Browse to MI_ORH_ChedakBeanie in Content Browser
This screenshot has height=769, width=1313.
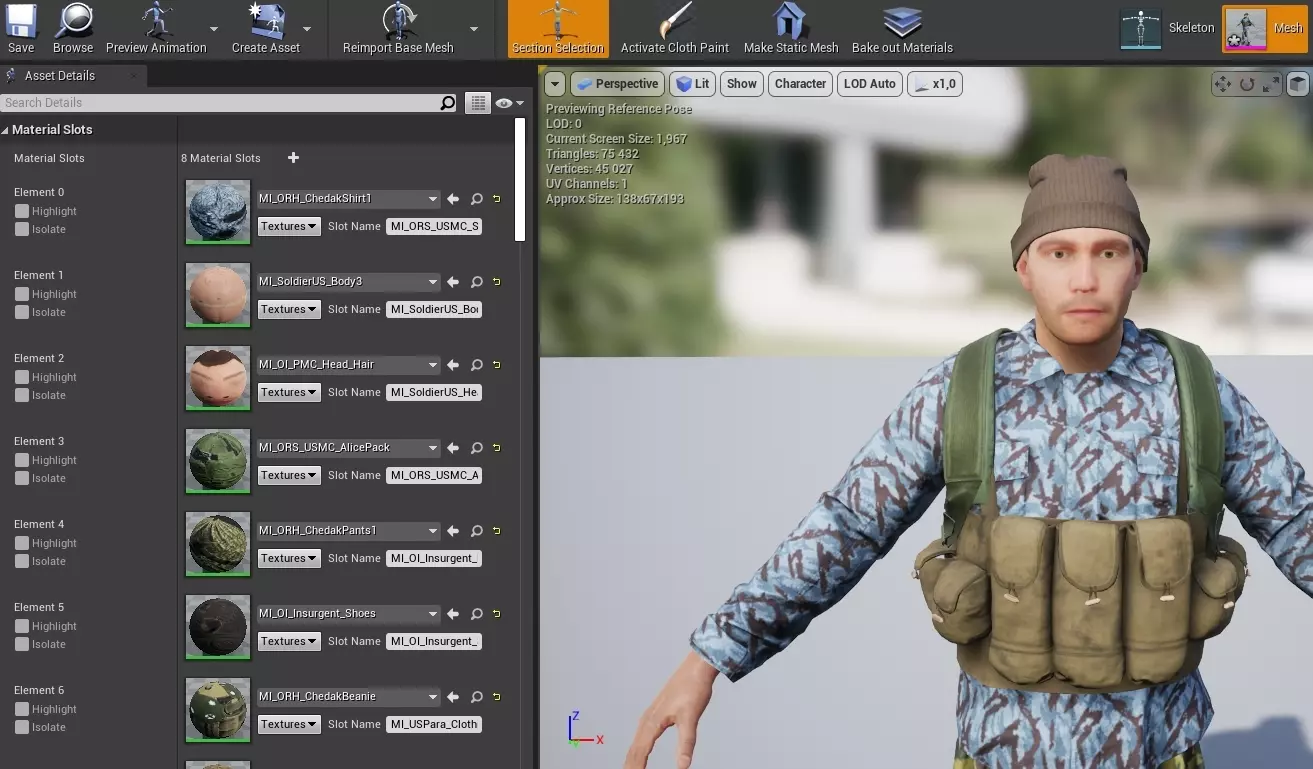pos(477,697)
